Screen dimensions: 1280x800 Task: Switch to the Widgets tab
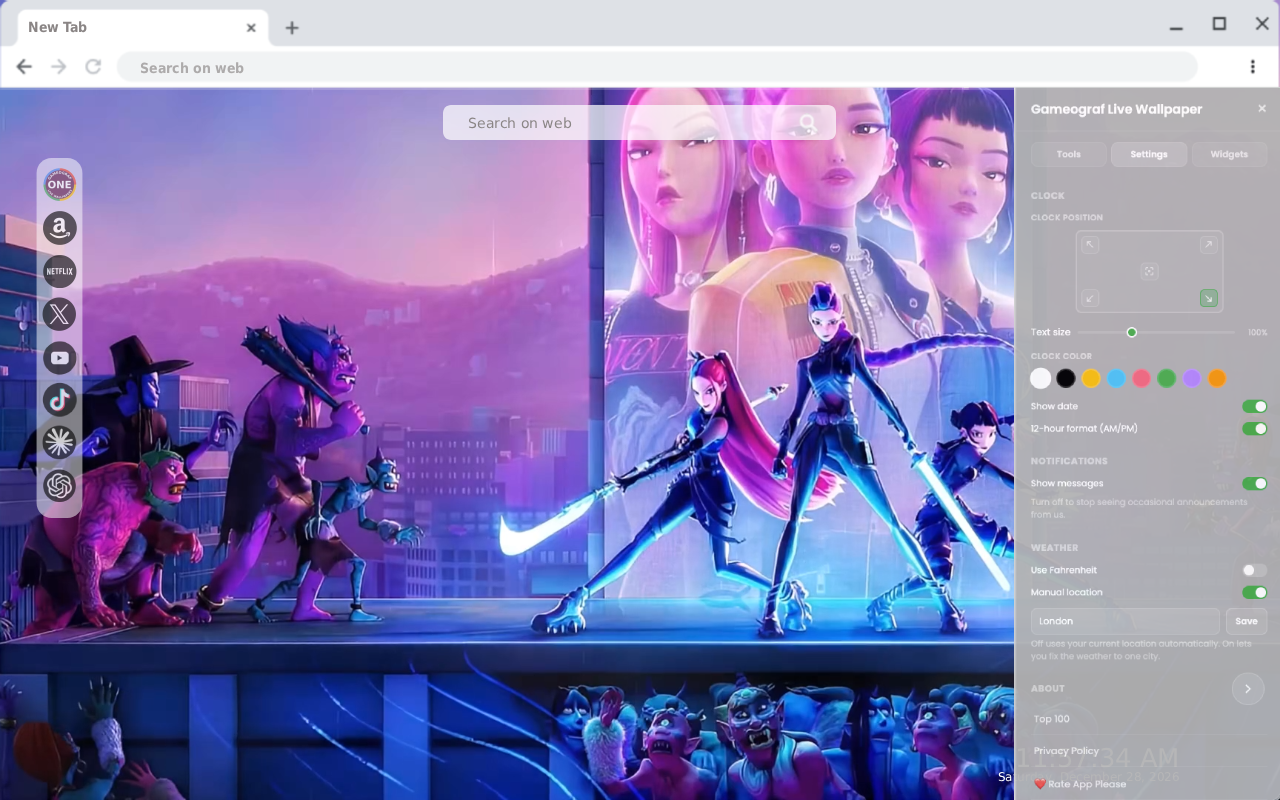pos(1229,154)
